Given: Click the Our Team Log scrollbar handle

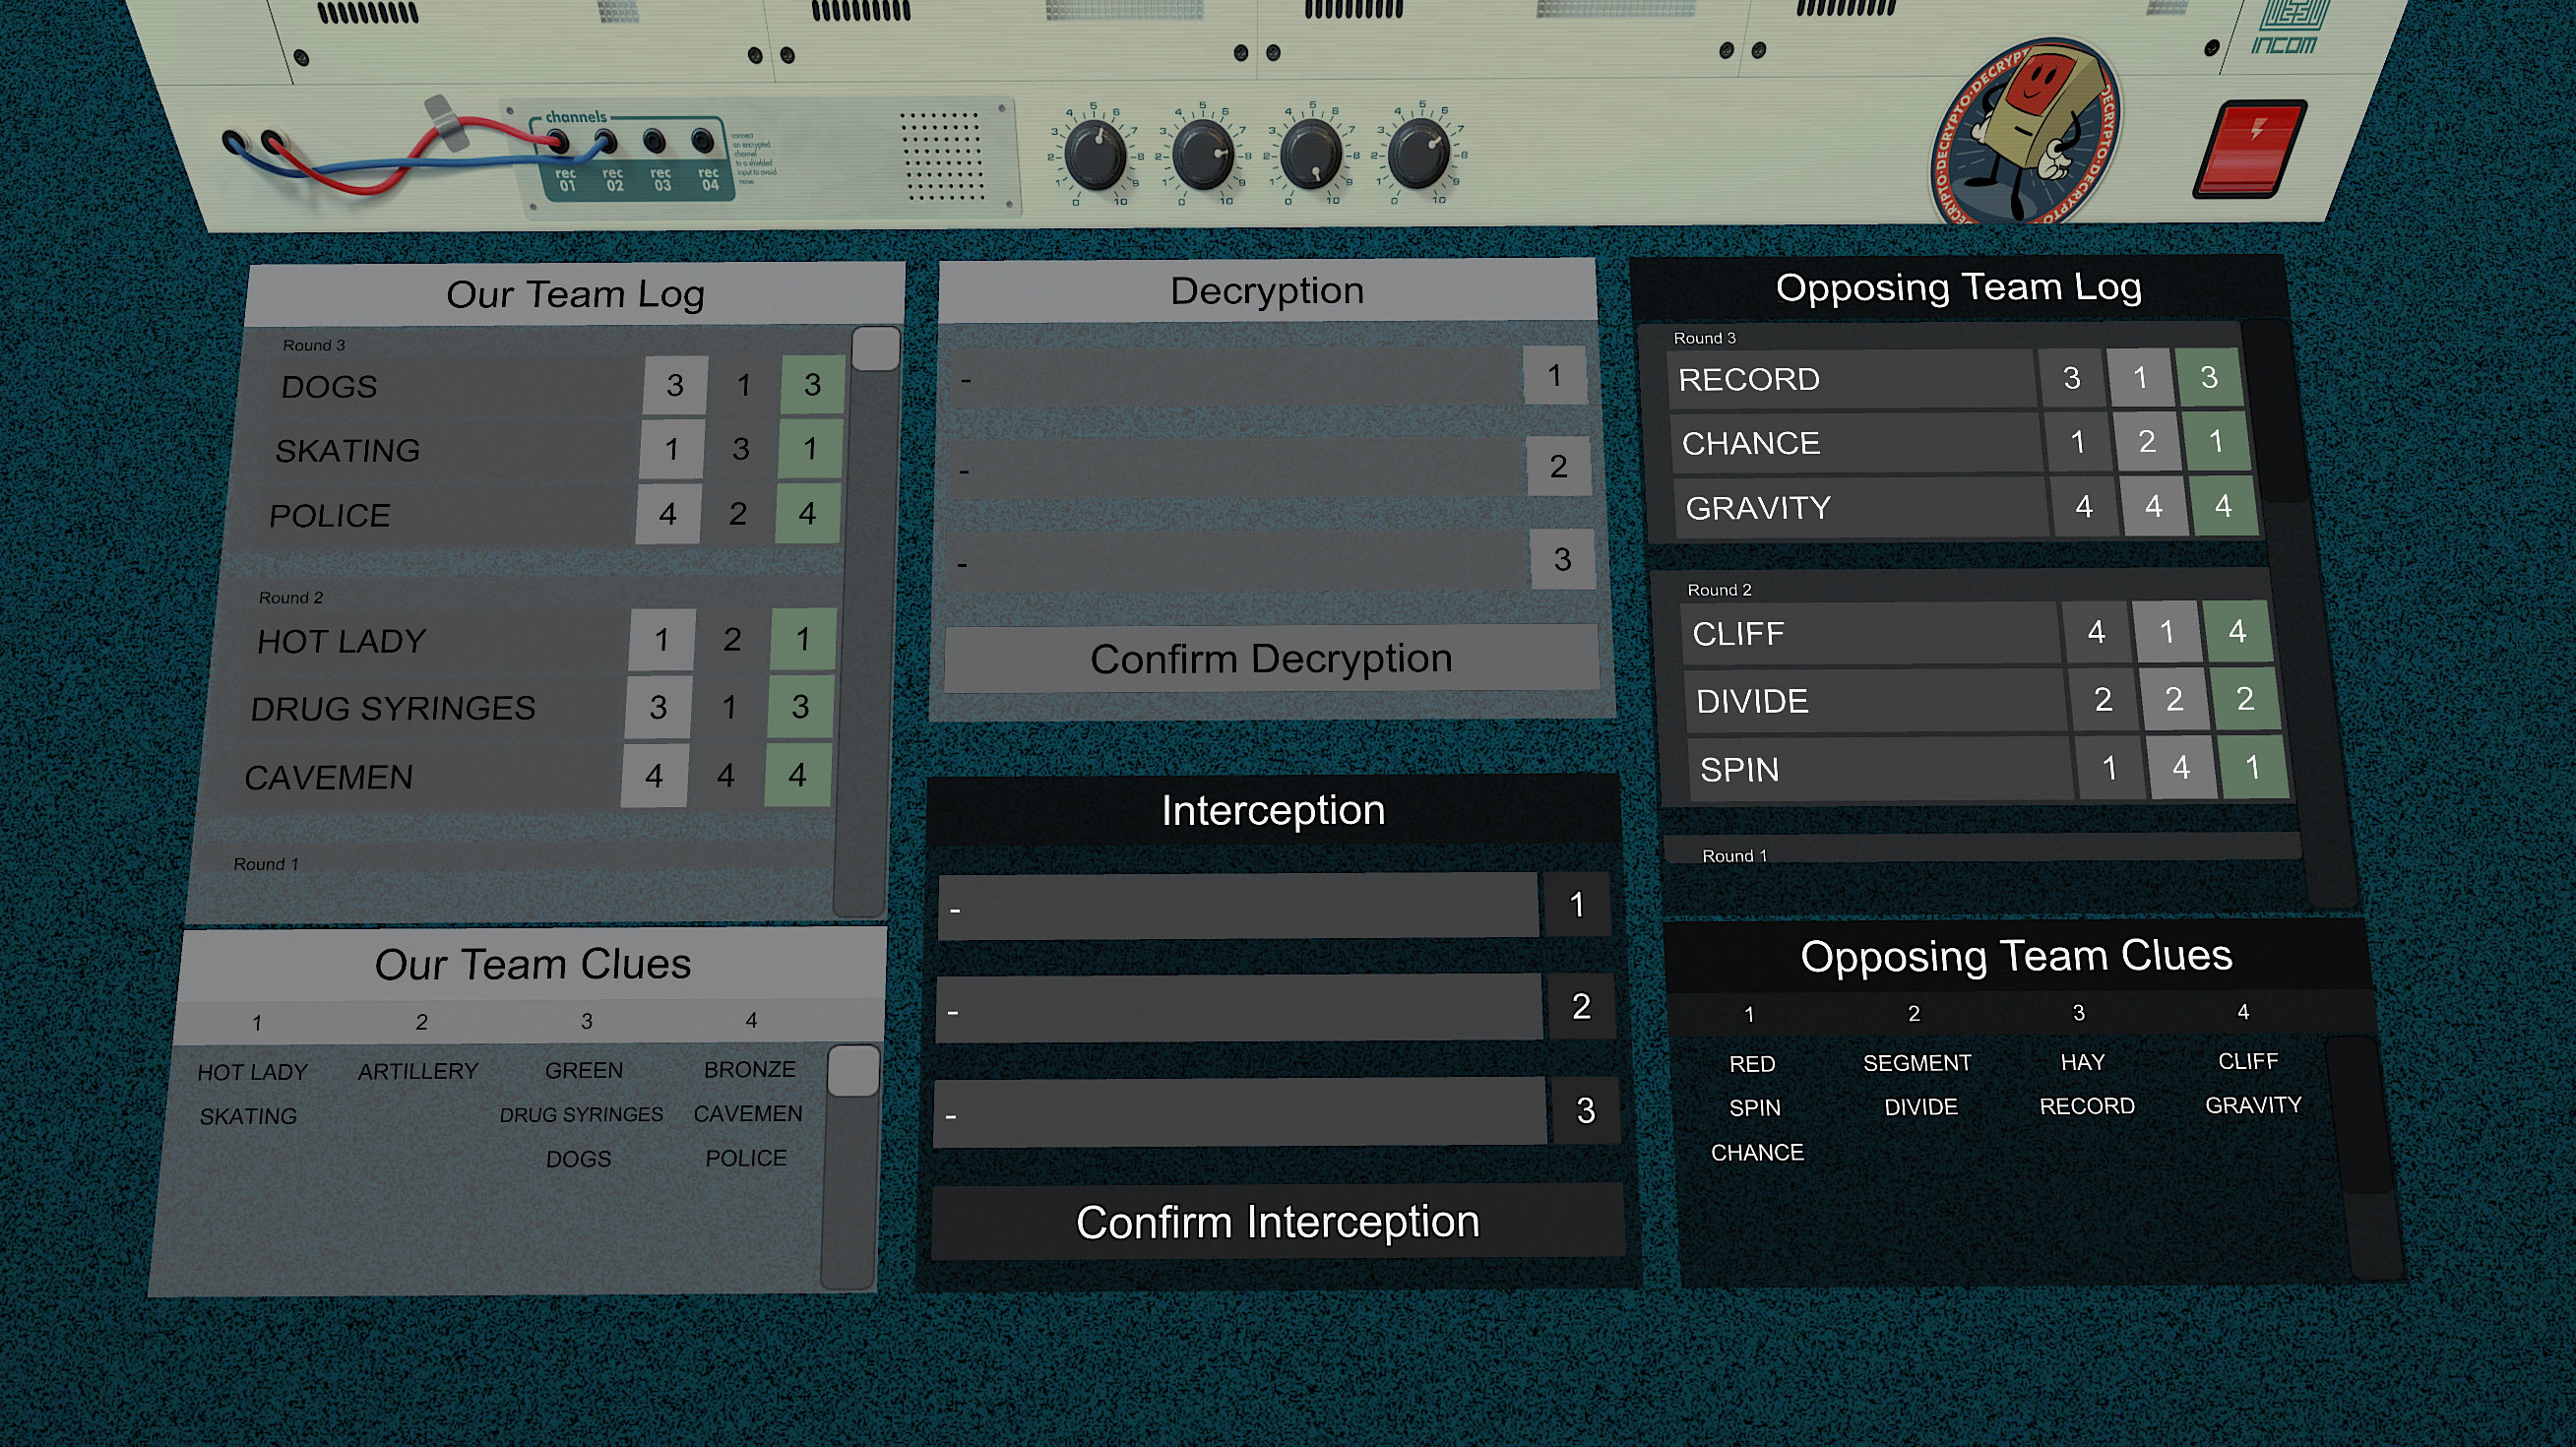Looking at the screenshot, I should click(x=876, y=349).
